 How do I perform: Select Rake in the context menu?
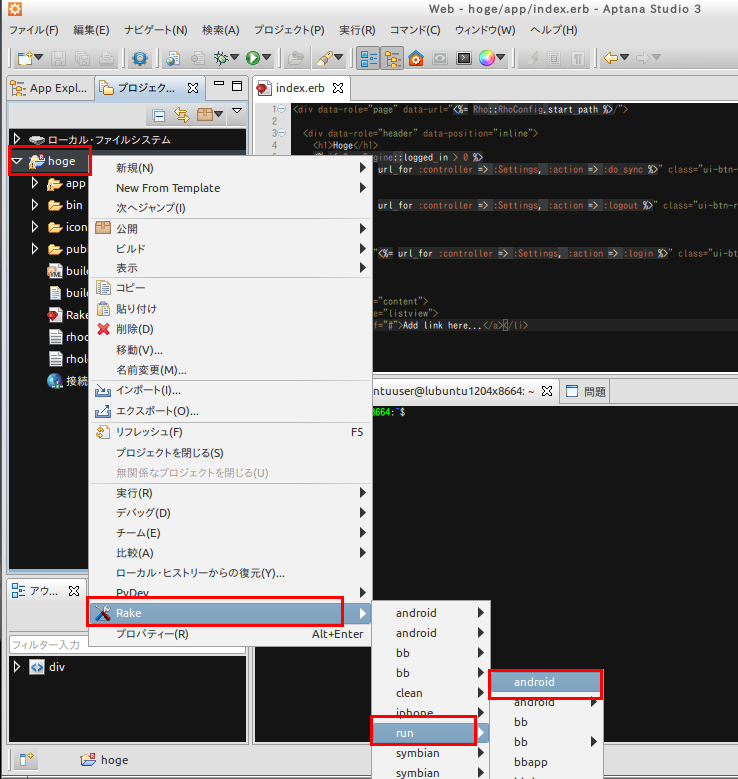[x=231, y=613]
